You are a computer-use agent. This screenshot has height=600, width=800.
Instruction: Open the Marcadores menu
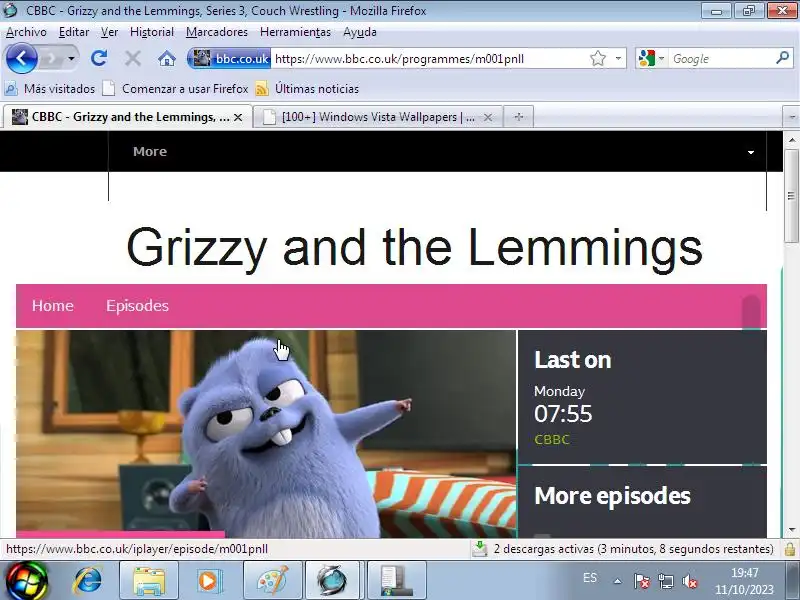[216, 32]
